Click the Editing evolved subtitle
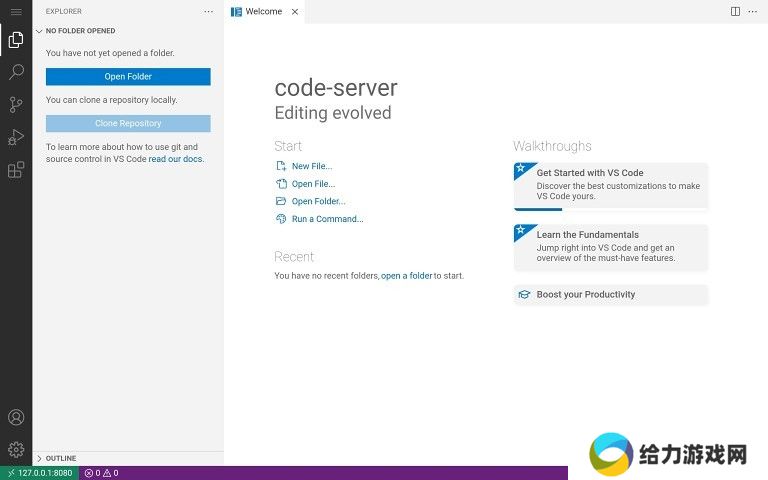Viewport: 768px width, 480px height. (x=333, y=113)
